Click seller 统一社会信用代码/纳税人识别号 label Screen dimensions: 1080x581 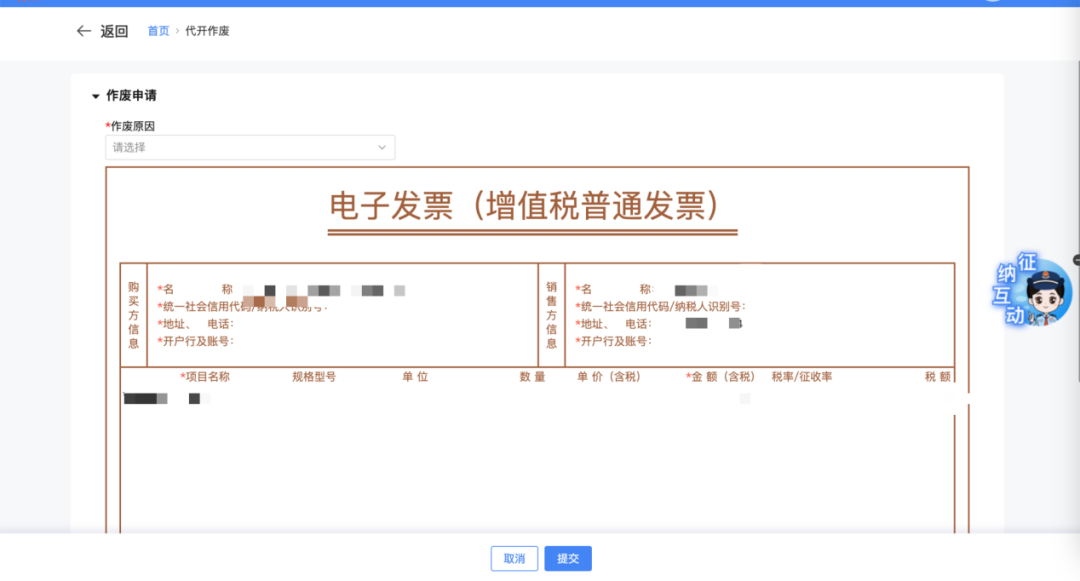point(661,306)
